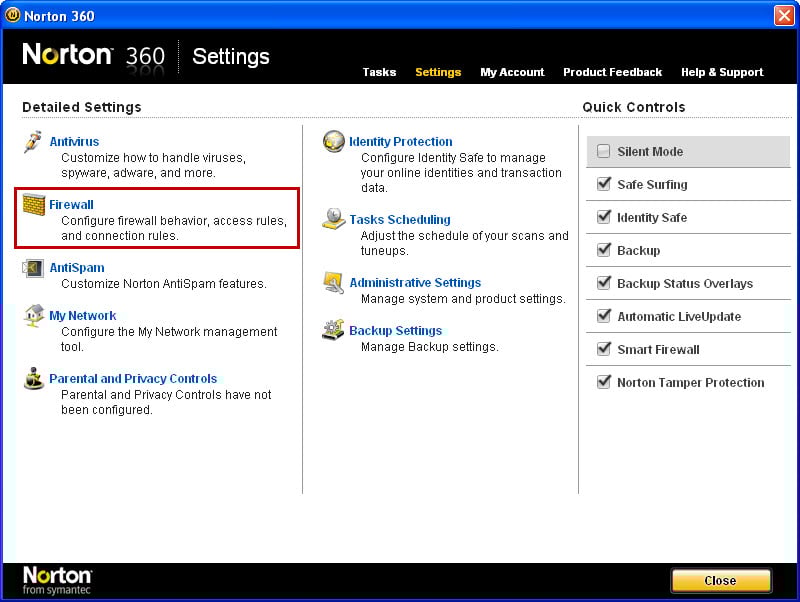
Task: Click the Close button
Action: (720, 580)
